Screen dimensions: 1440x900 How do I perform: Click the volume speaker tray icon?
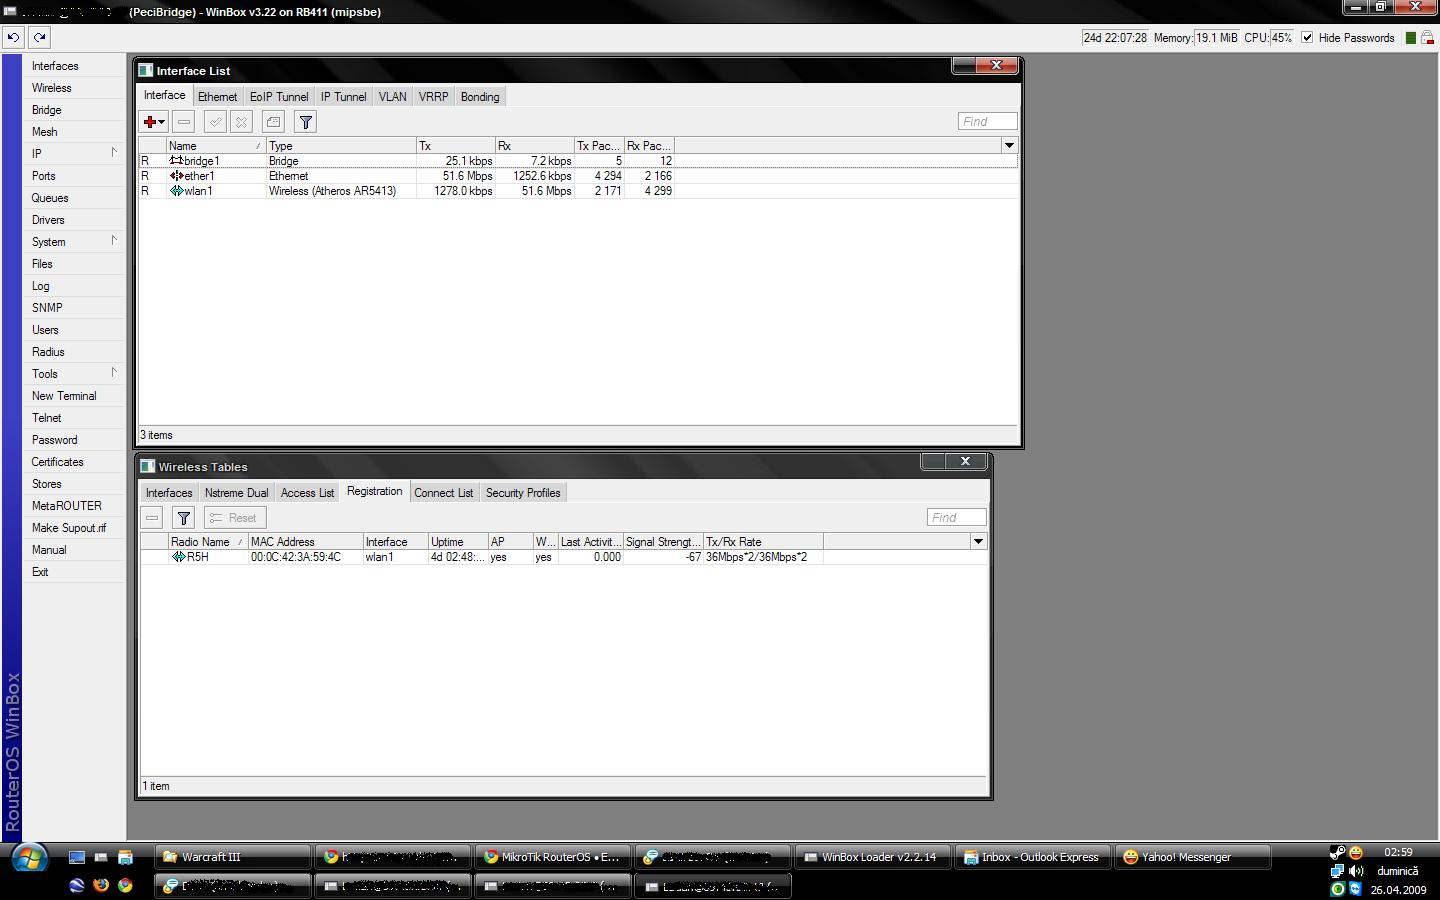(1356, 871)
